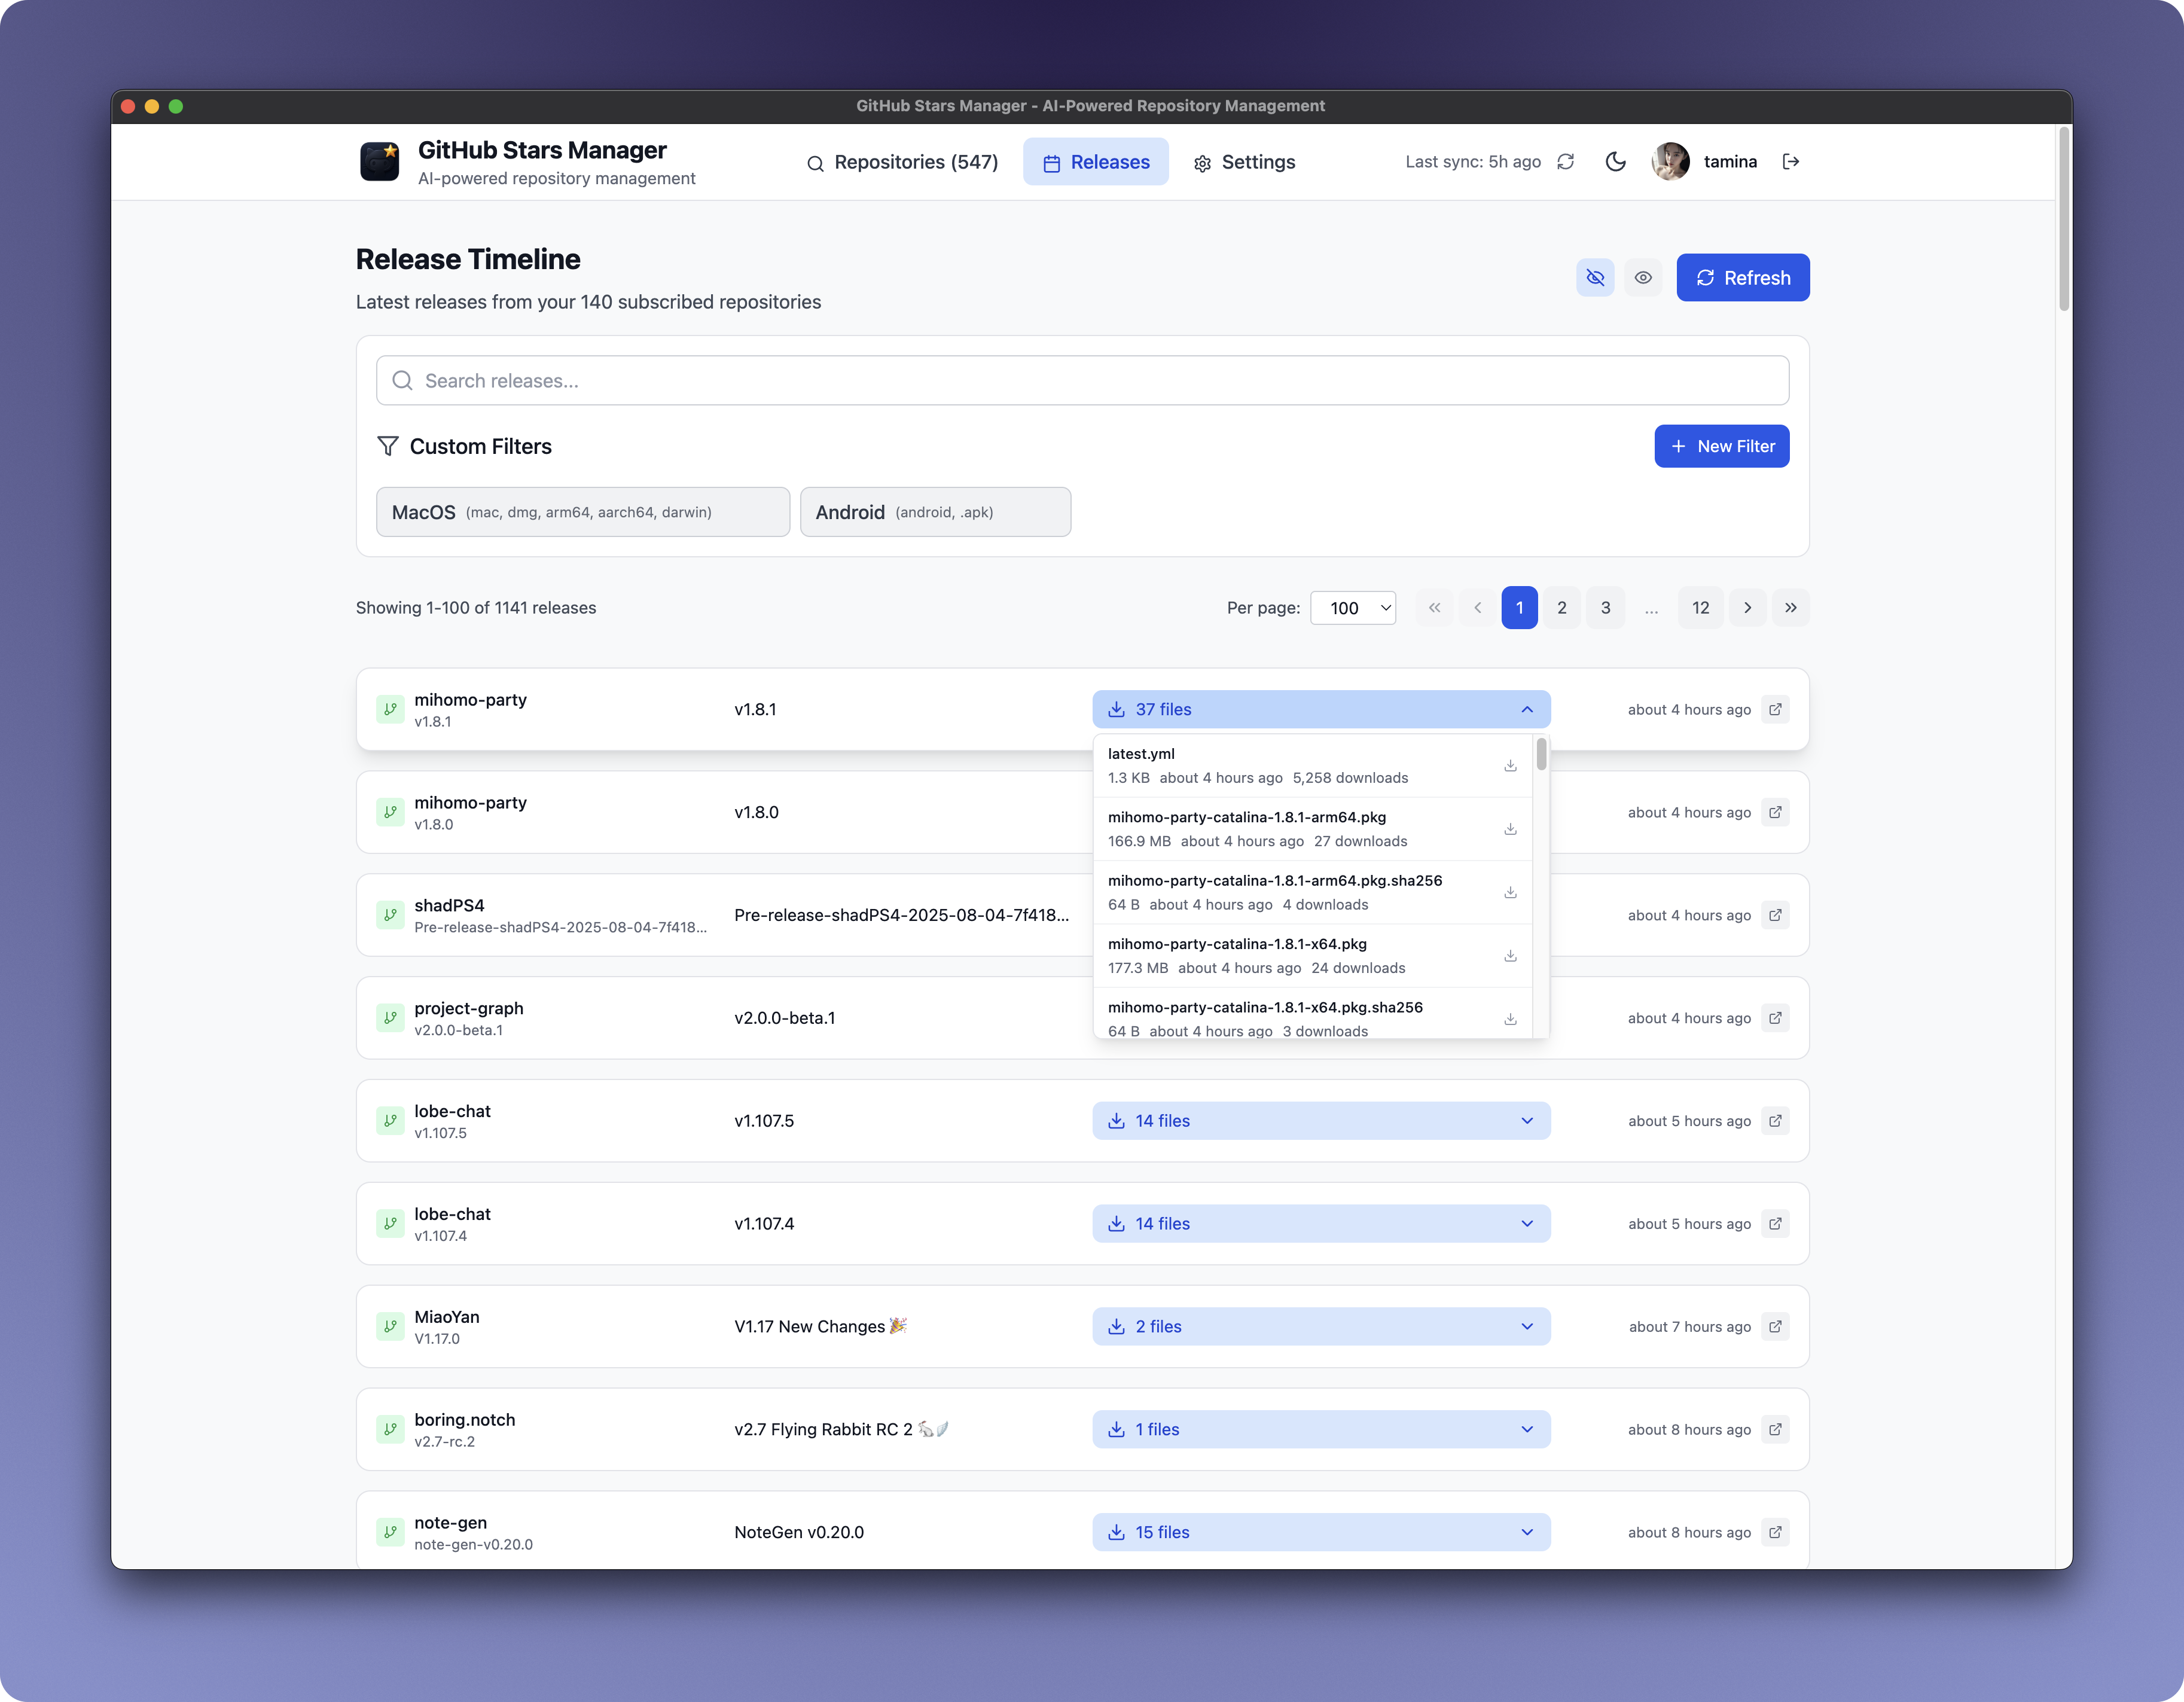Open project-graph release external link
Viewport: 2184px width, 1702px height.
point(1775,1018)
